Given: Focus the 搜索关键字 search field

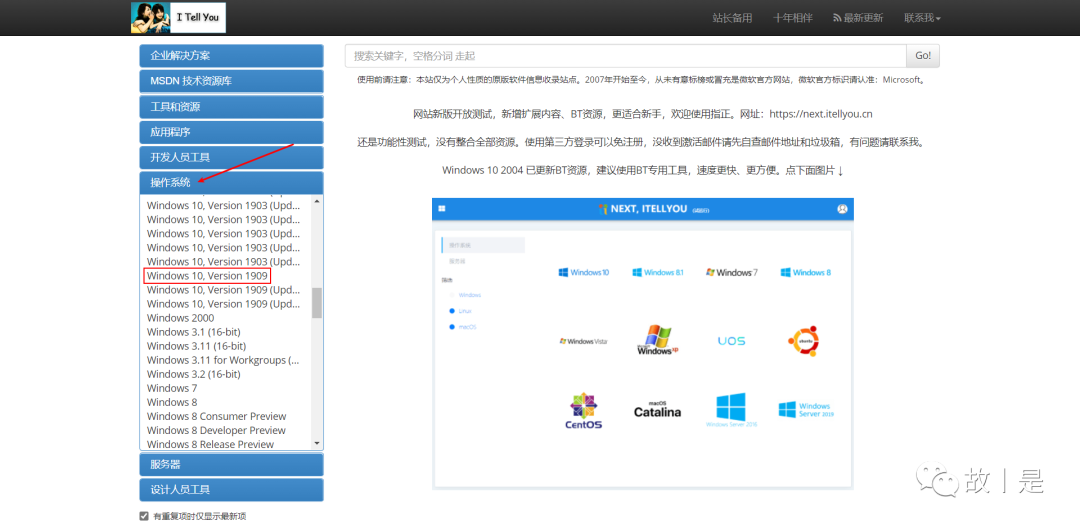Looking at the screenshot, I should (625, 56).
